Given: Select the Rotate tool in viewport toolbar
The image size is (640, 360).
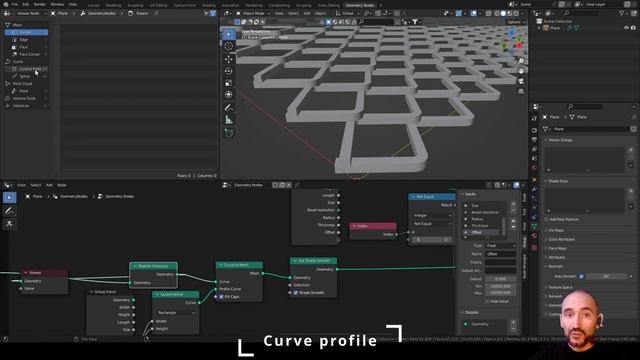Looking at the screenshot, I should [229, 71].
